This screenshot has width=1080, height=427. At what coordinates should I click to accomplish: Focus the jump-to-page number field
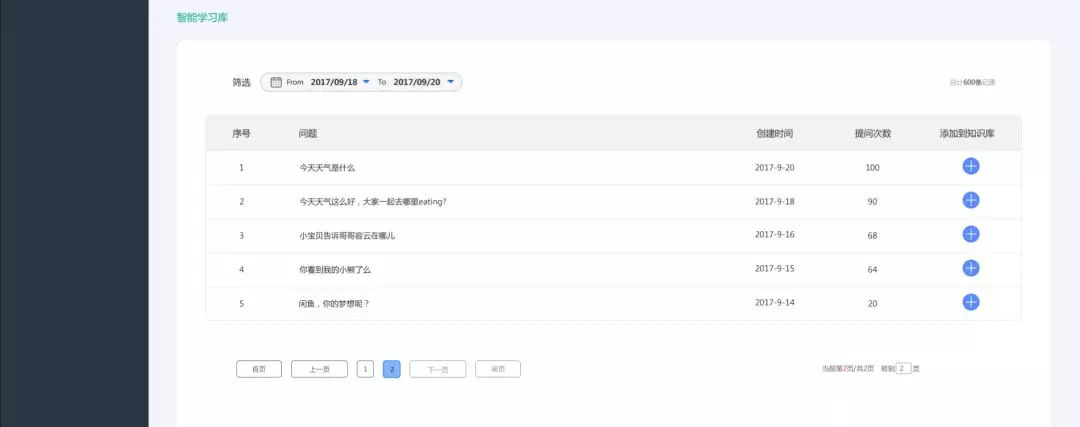pyautogui.click(x=903, y=368)
